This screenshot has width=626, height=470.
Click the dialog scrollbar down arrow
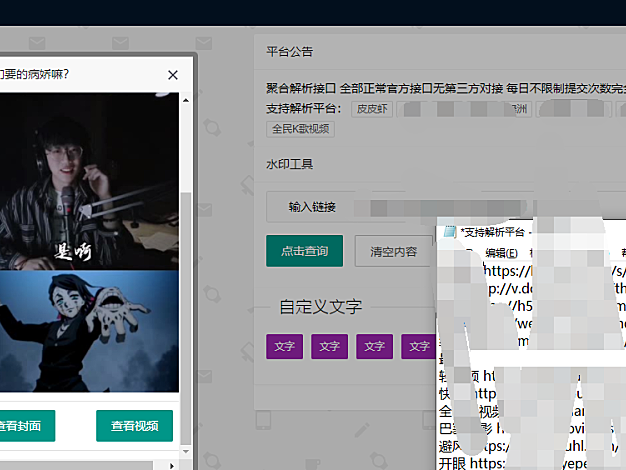click(186, 451)
